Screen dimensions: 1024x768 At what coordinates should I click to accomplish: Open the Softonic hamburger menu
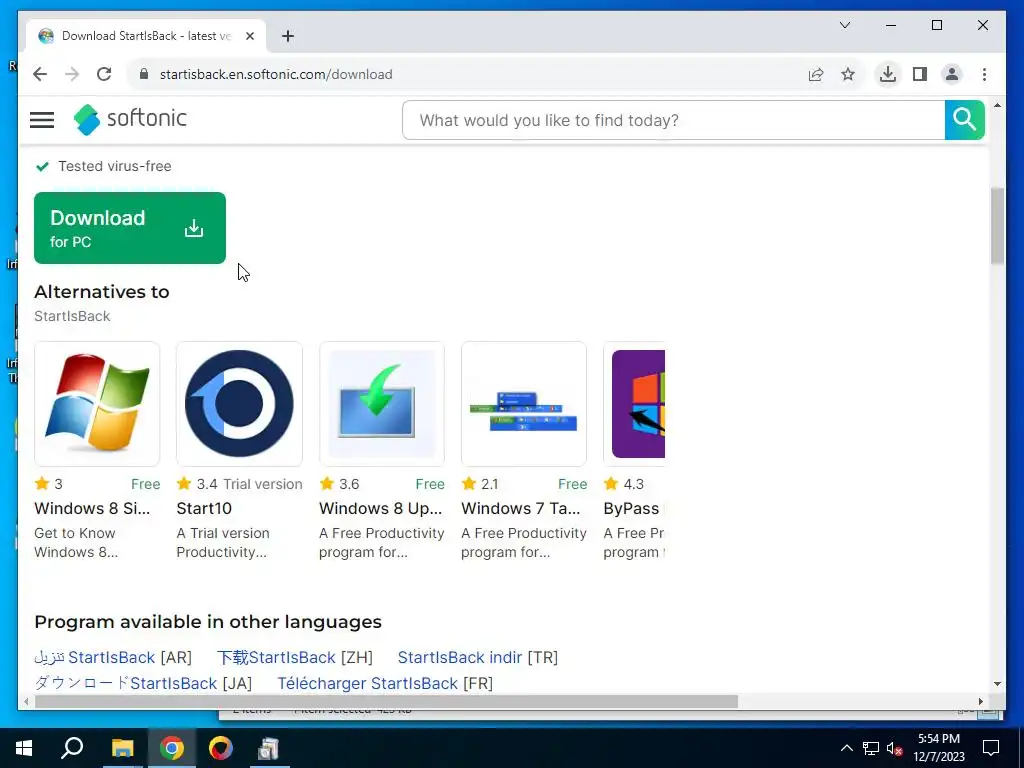42,120
